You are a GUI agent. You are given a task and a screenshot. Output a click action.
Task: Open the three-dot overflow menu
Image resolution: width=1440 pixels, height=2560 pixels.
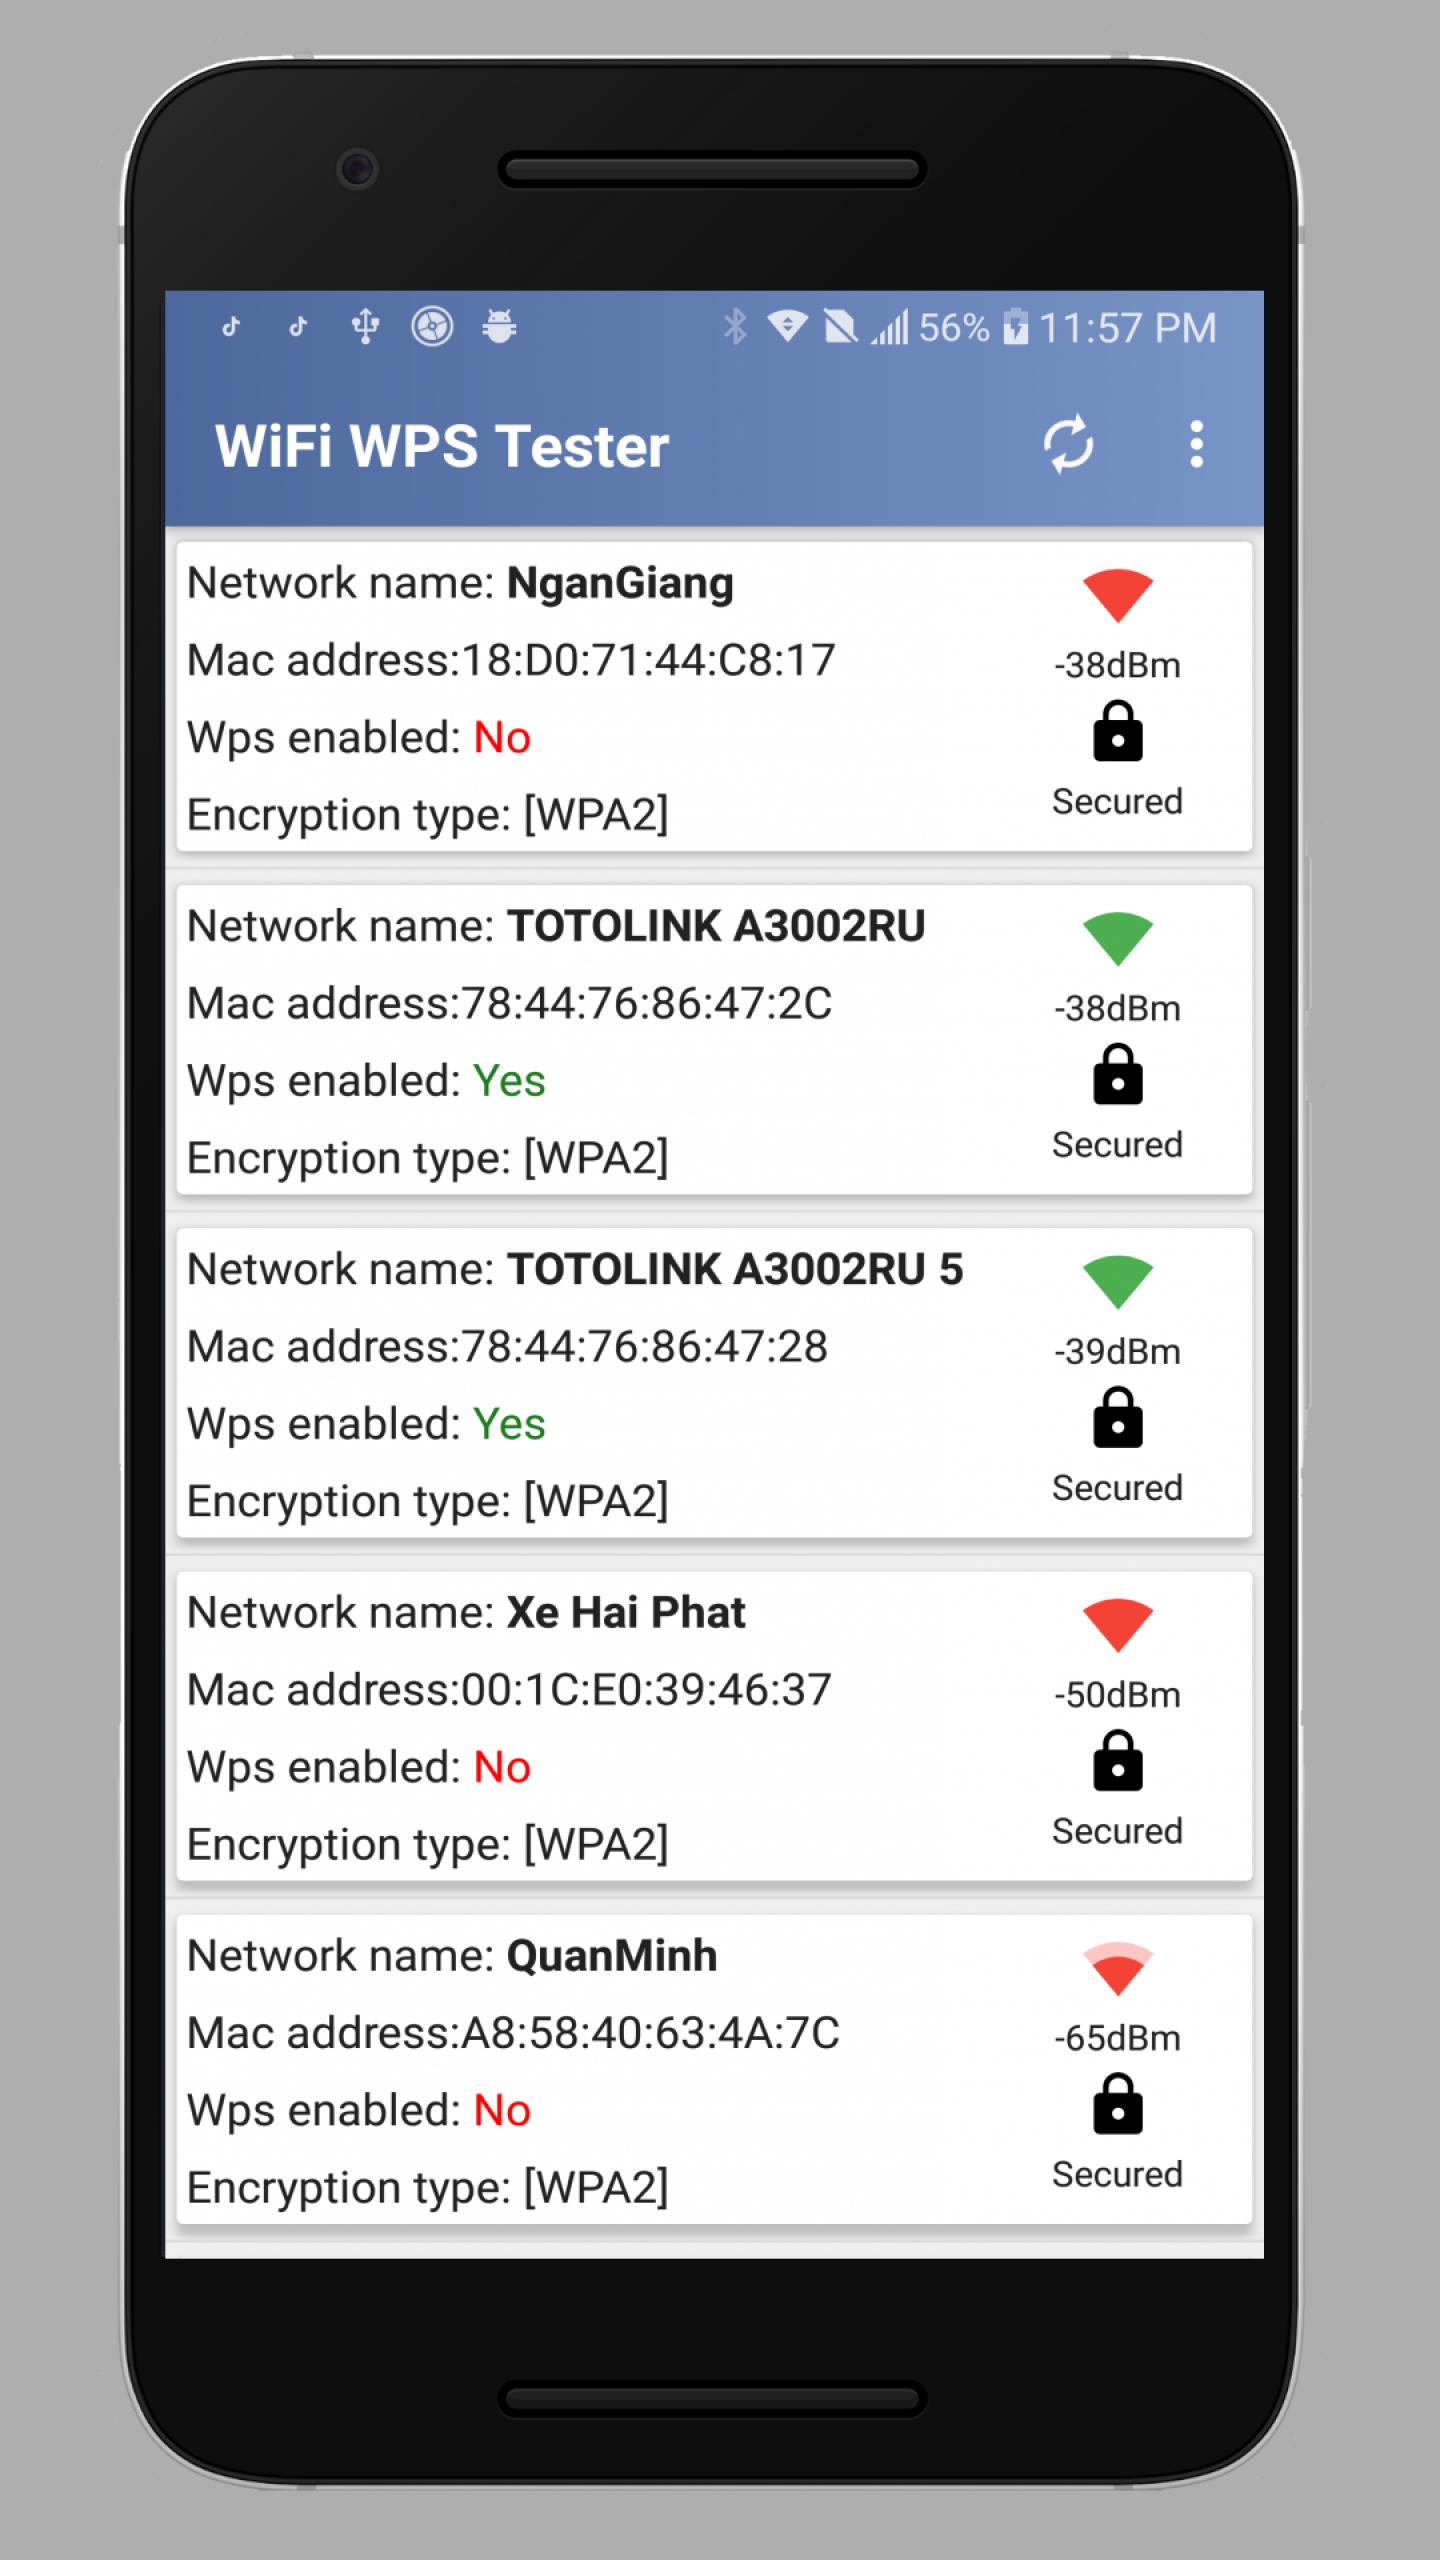coord(1196,444)
